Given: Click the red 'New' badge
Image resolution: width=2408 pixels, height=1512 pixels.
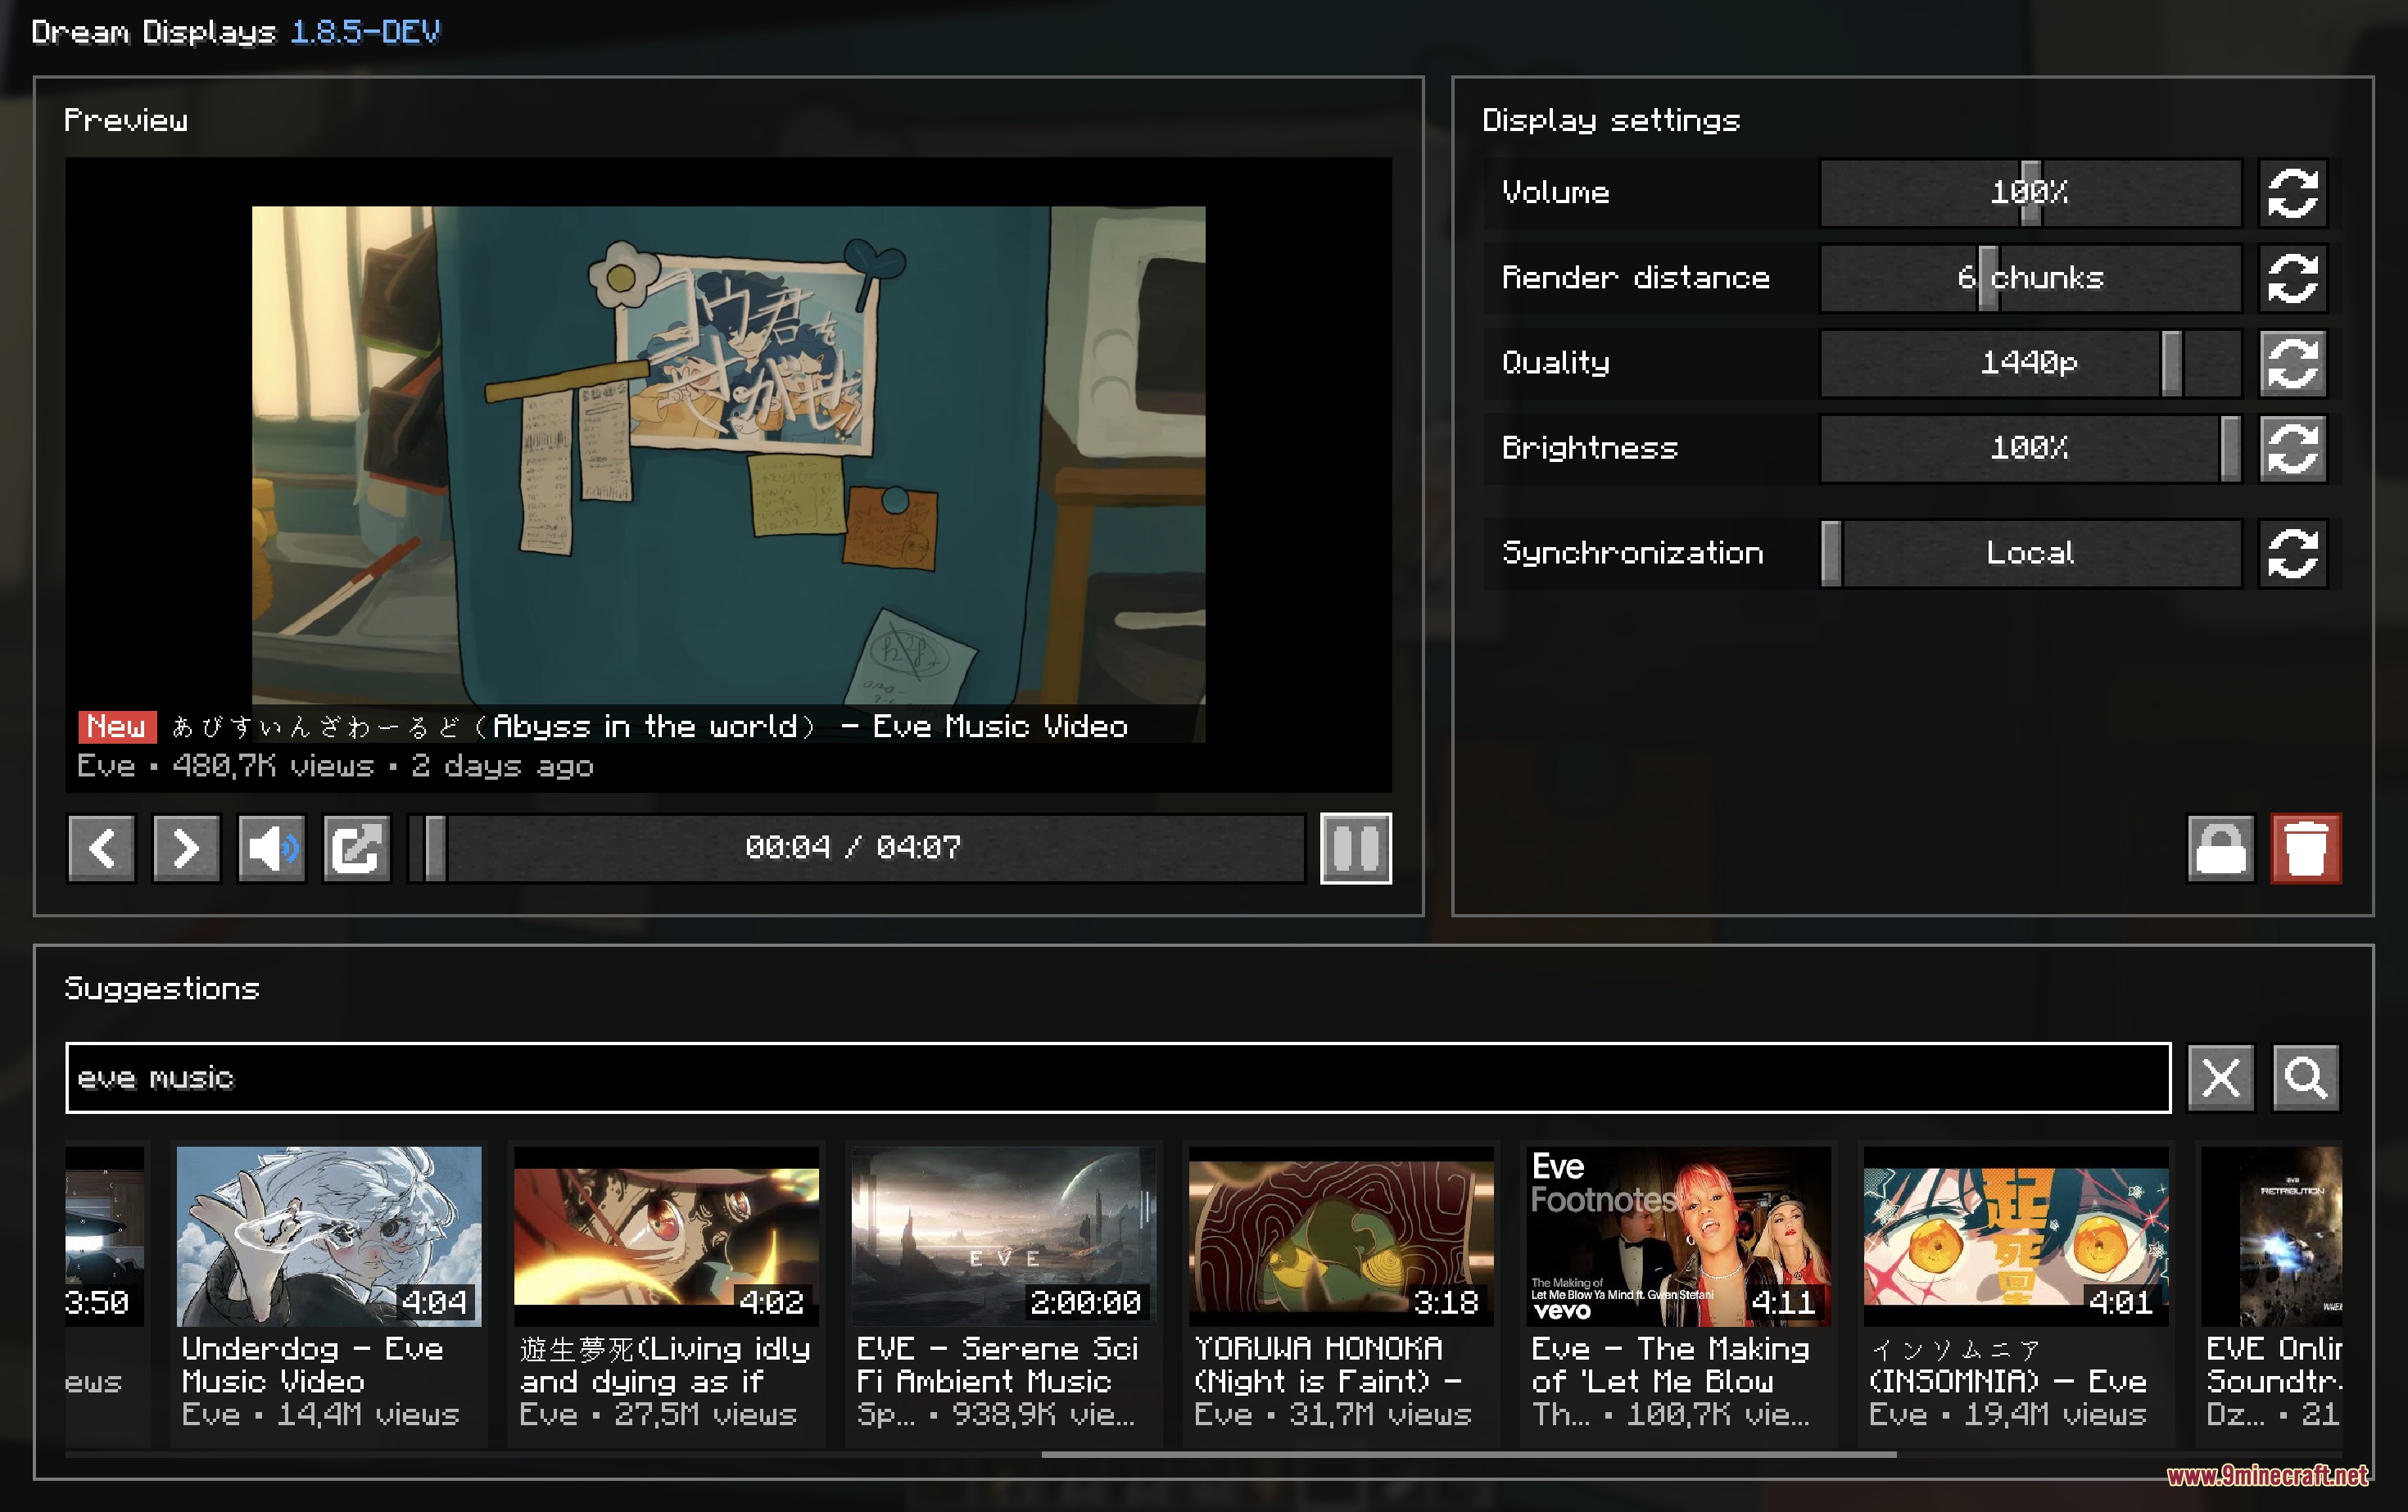Looking at the screenshot, I should (x=117, y=727).
